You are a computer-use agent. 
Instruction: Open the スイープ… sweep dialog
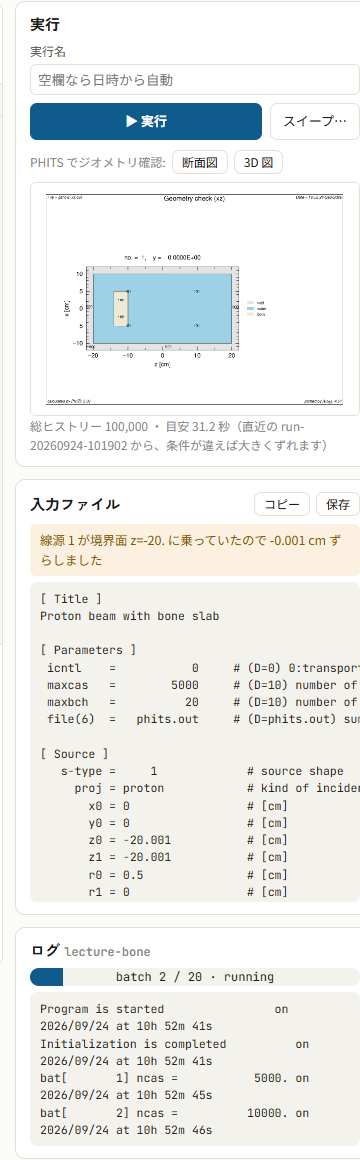coord(315,121)
